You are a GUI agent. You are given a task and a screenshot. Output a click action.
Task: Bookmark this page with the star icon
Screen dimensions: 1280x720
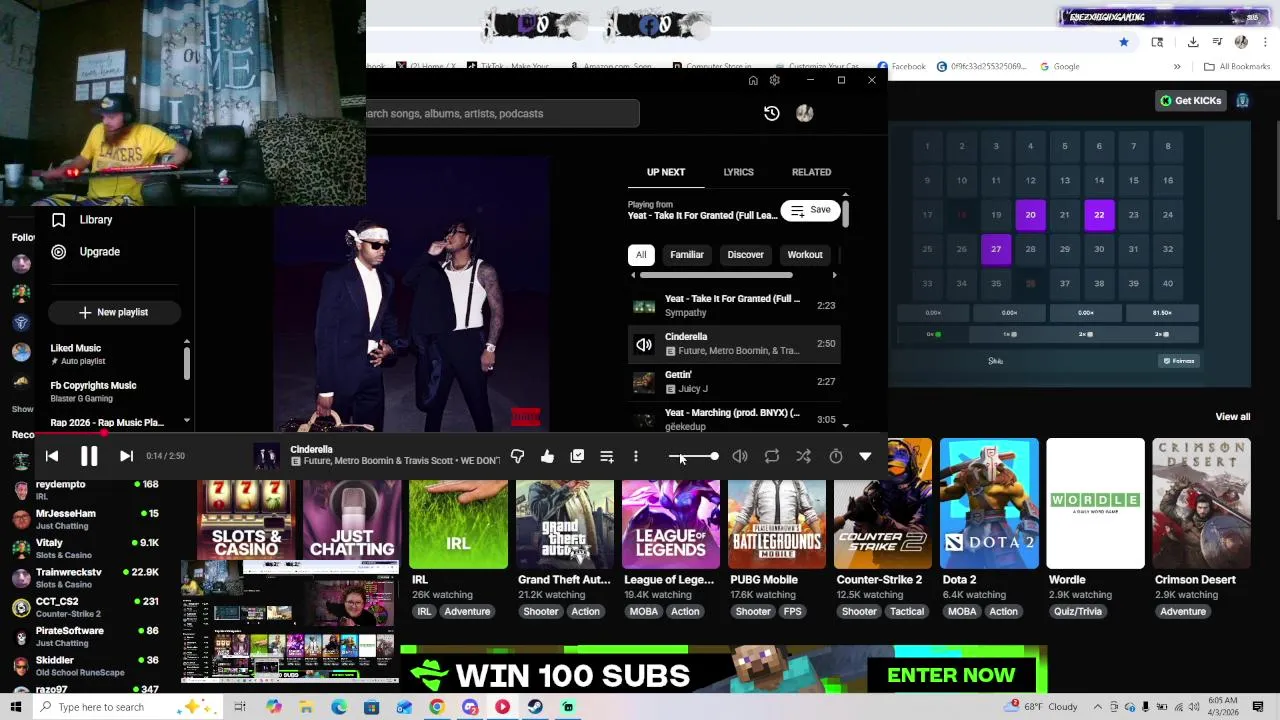pyautogui.click(x=1124, y=42)
